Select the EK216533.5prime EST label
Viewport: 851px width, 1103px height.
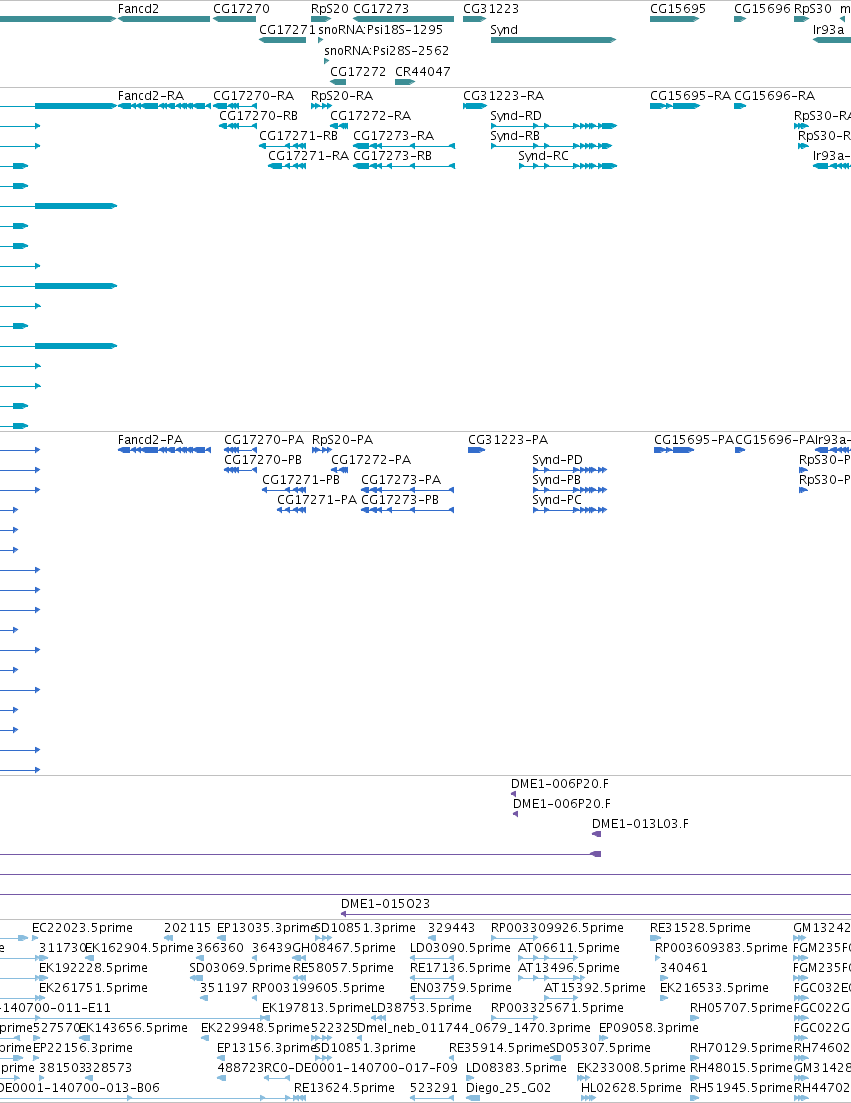tap(714, 988)
